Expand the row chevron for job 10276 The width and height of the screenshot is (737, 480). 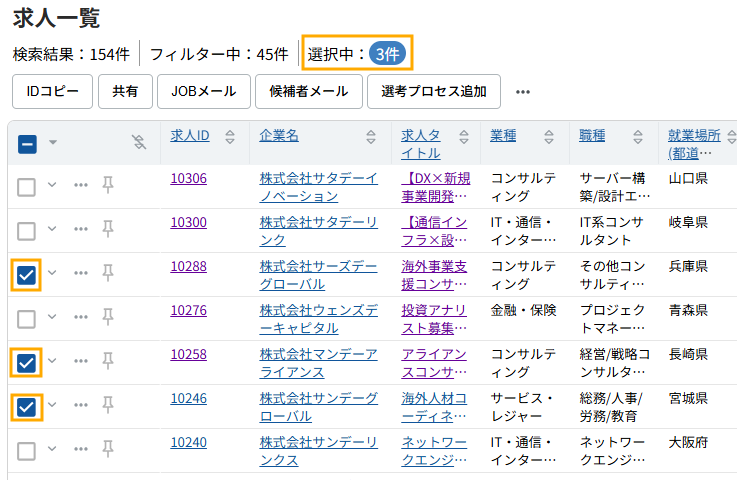[53, 318]
